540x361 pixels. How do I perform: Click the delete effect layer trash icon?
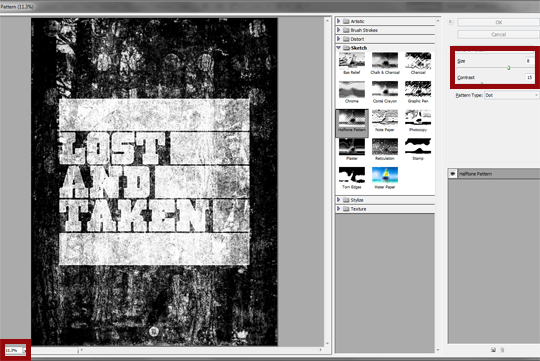502,350
